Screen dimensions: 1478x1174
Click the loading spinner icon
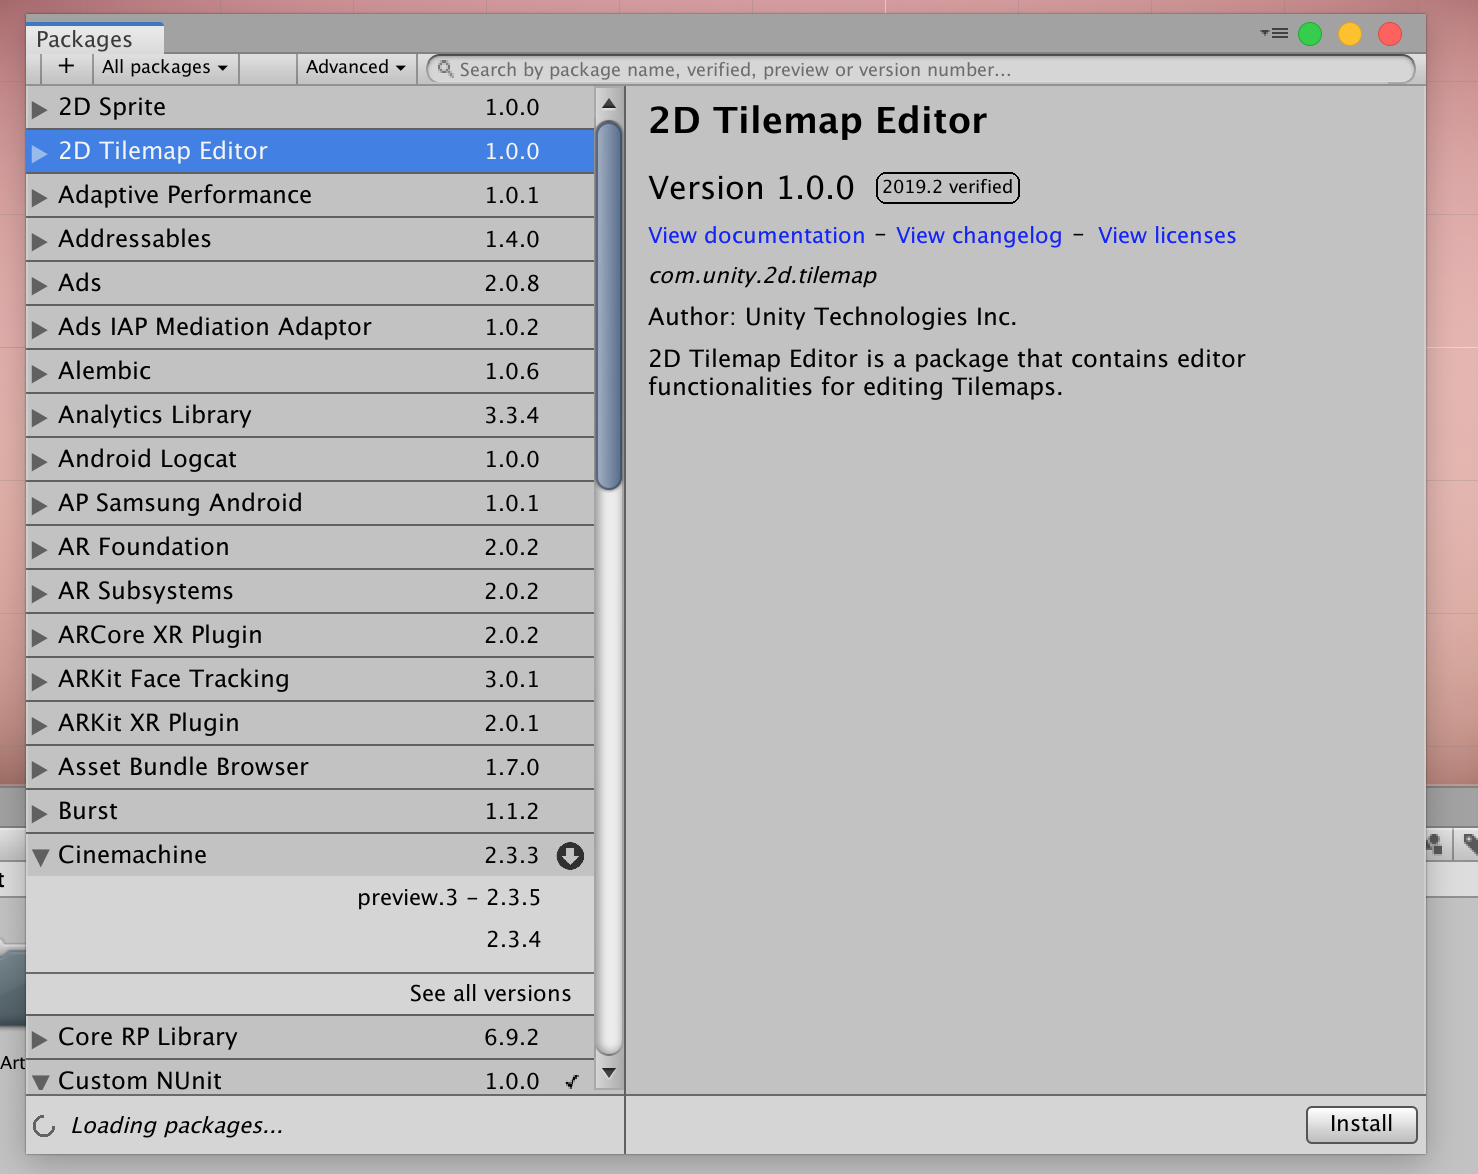[44, 1126]
